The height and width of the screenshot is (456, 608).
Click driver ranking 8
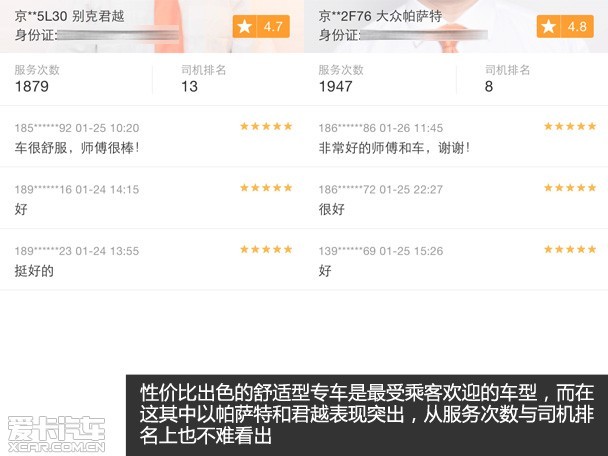[x=489, y=86]
